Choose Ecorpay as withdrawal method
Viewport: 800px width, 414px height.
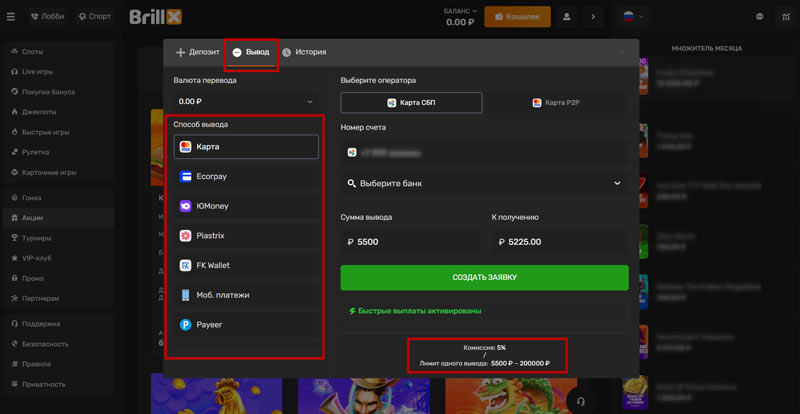pyautogui.click(x=247, y=177)
